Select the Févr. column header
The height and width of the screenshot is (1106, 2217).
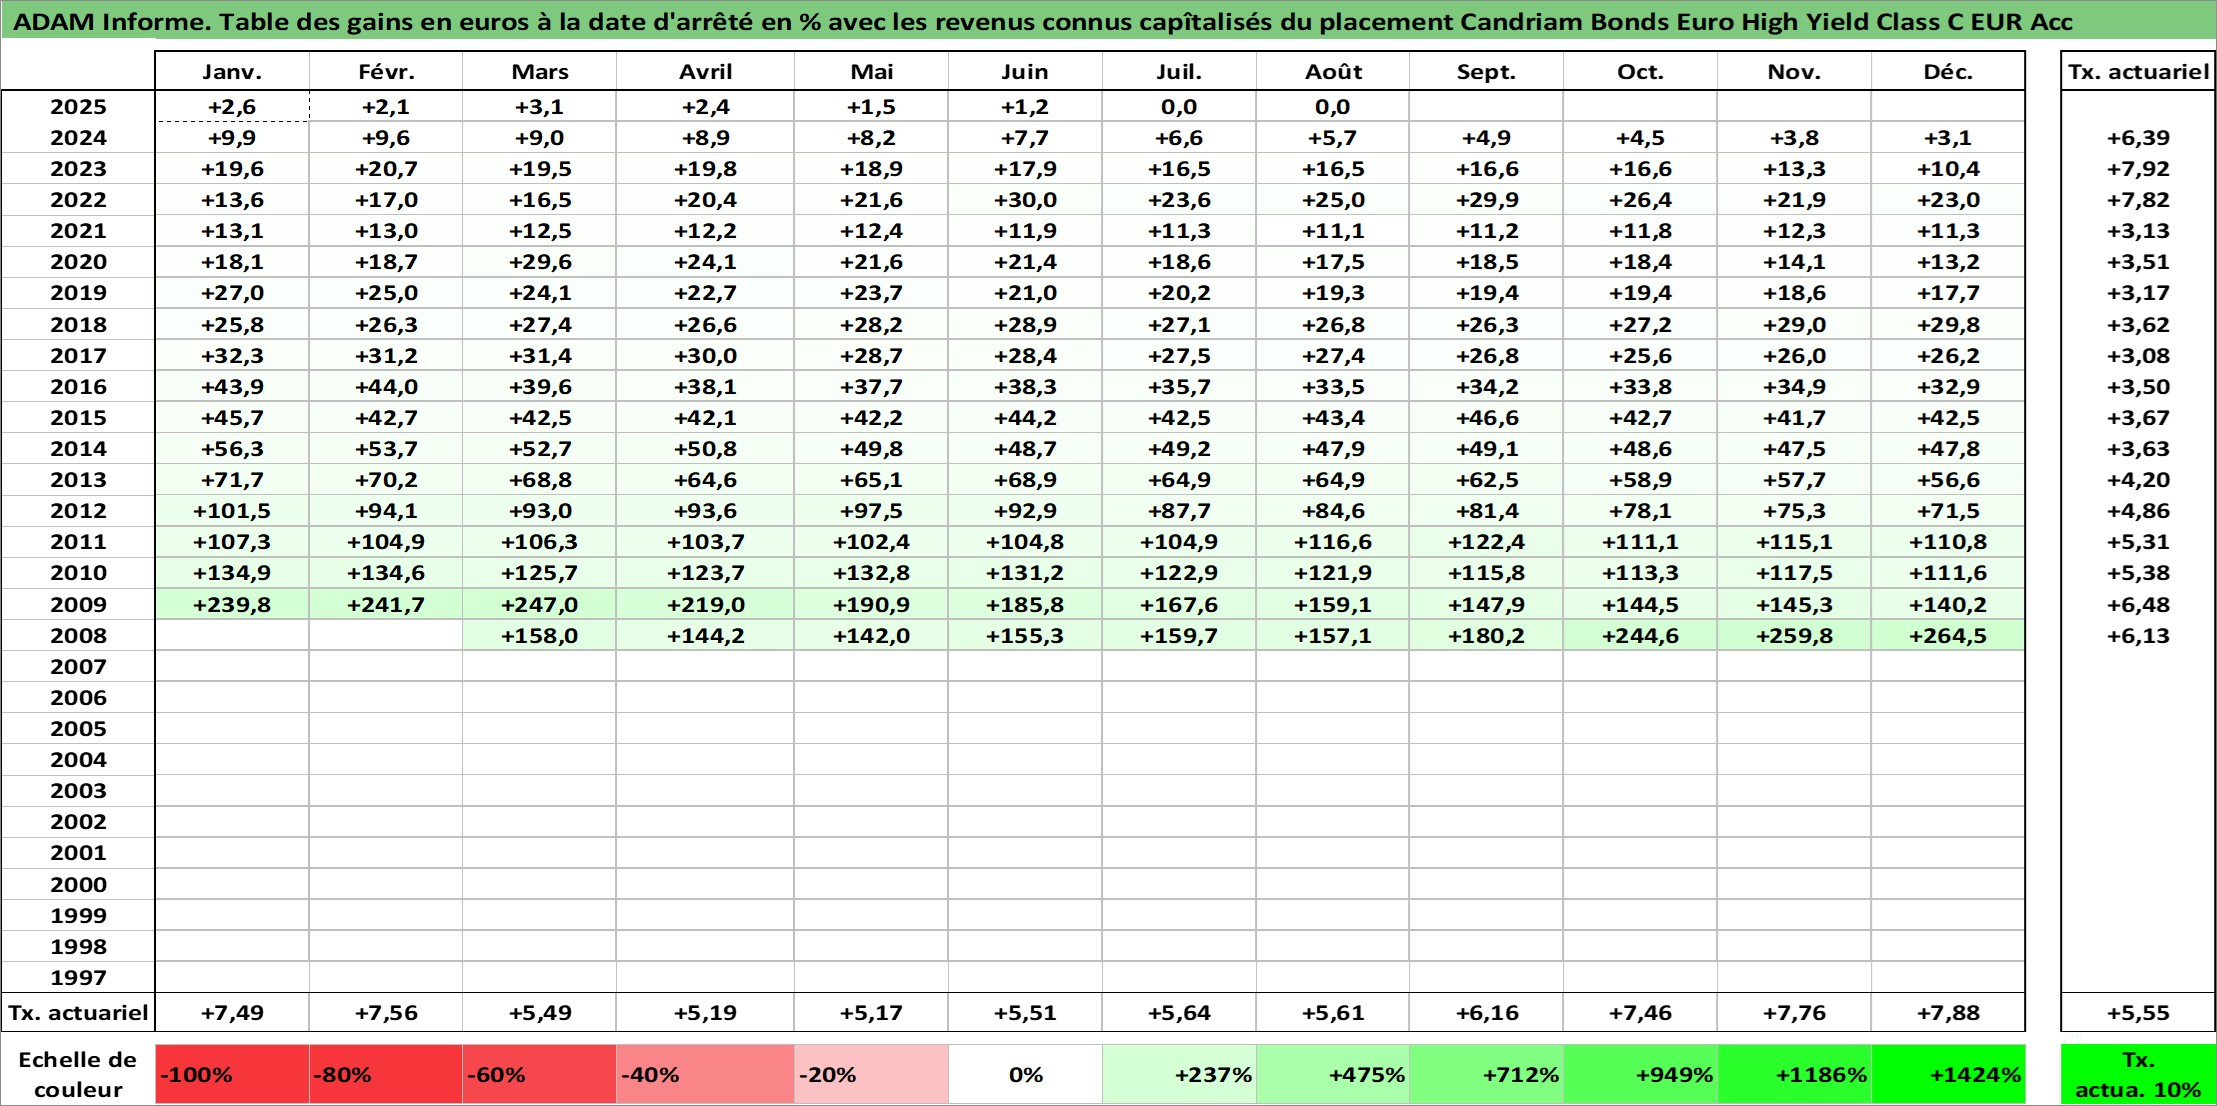[386, 72]
